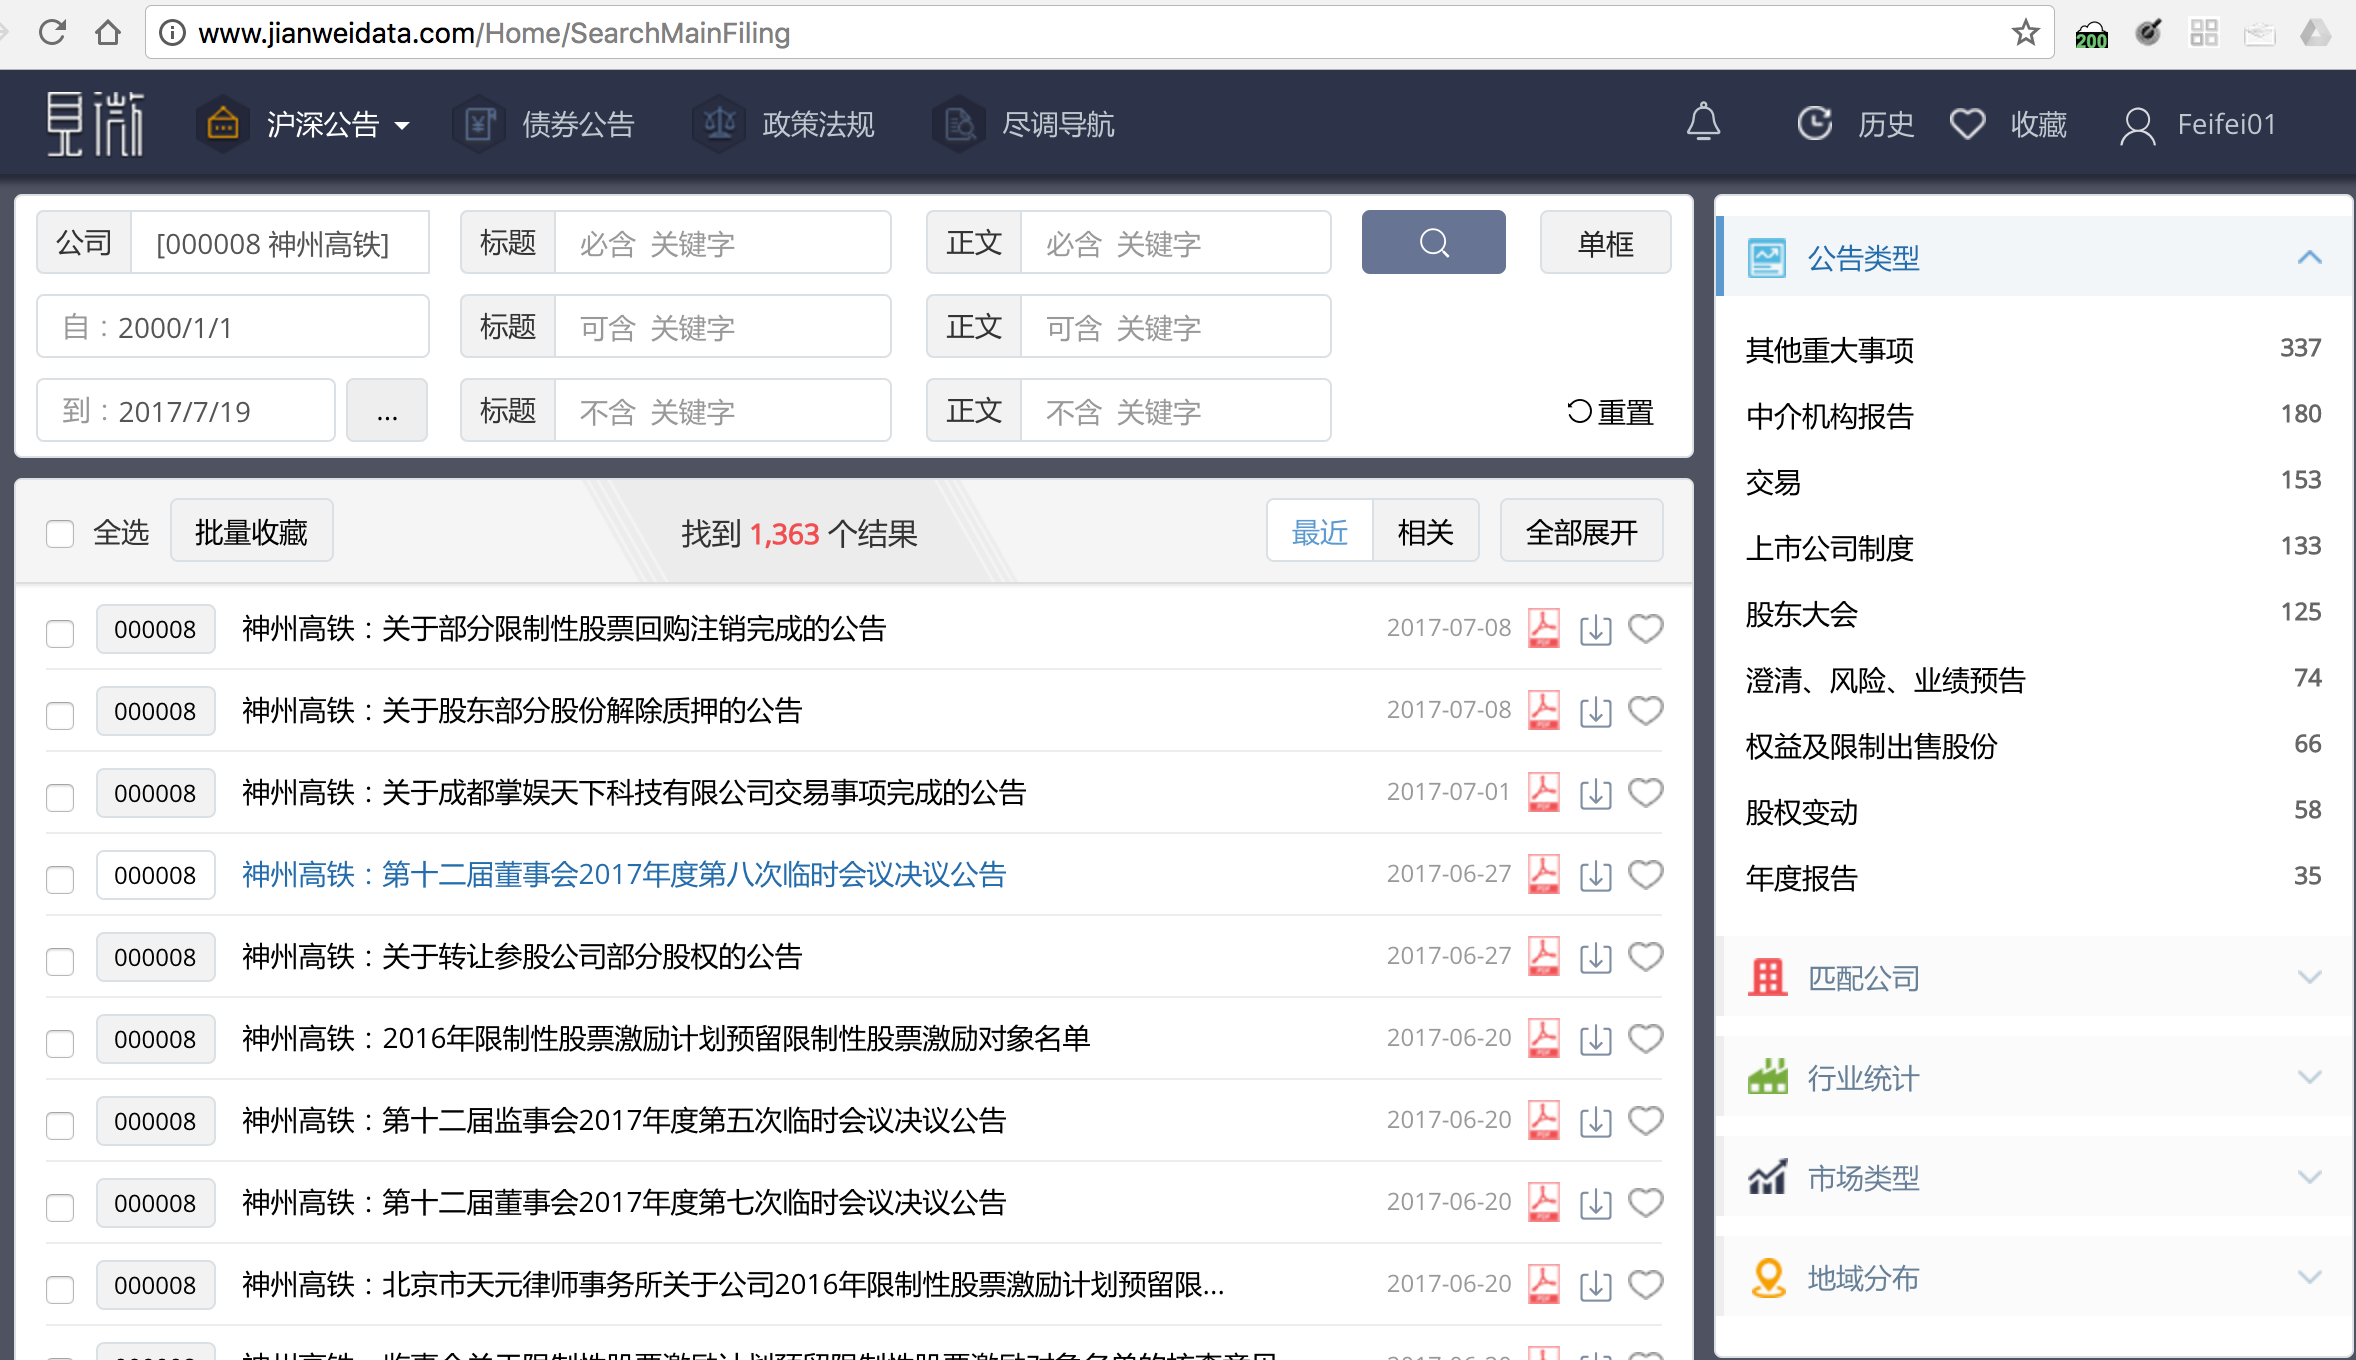
Task: Open PDF for 董事会第七次临时会议决议公告
Action: pos(1543,1202)
